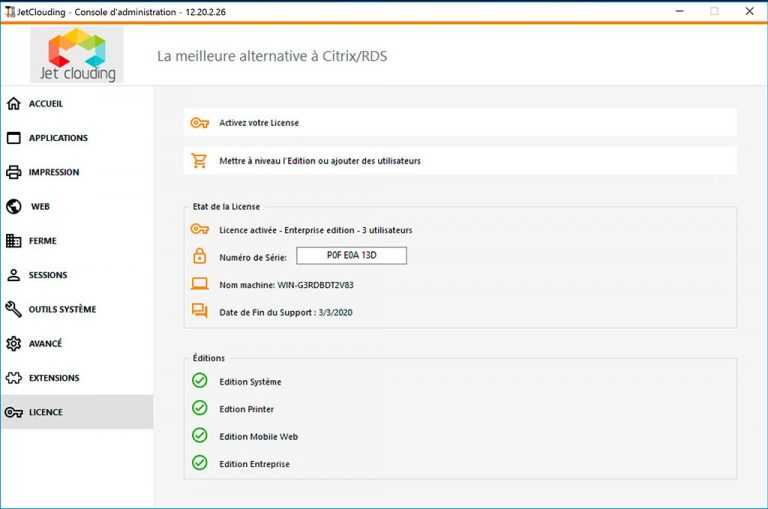This screenshot has width=768, height=509.
Task: Click the green checkmark for Edition Entreprise
Action: point(199,462)
